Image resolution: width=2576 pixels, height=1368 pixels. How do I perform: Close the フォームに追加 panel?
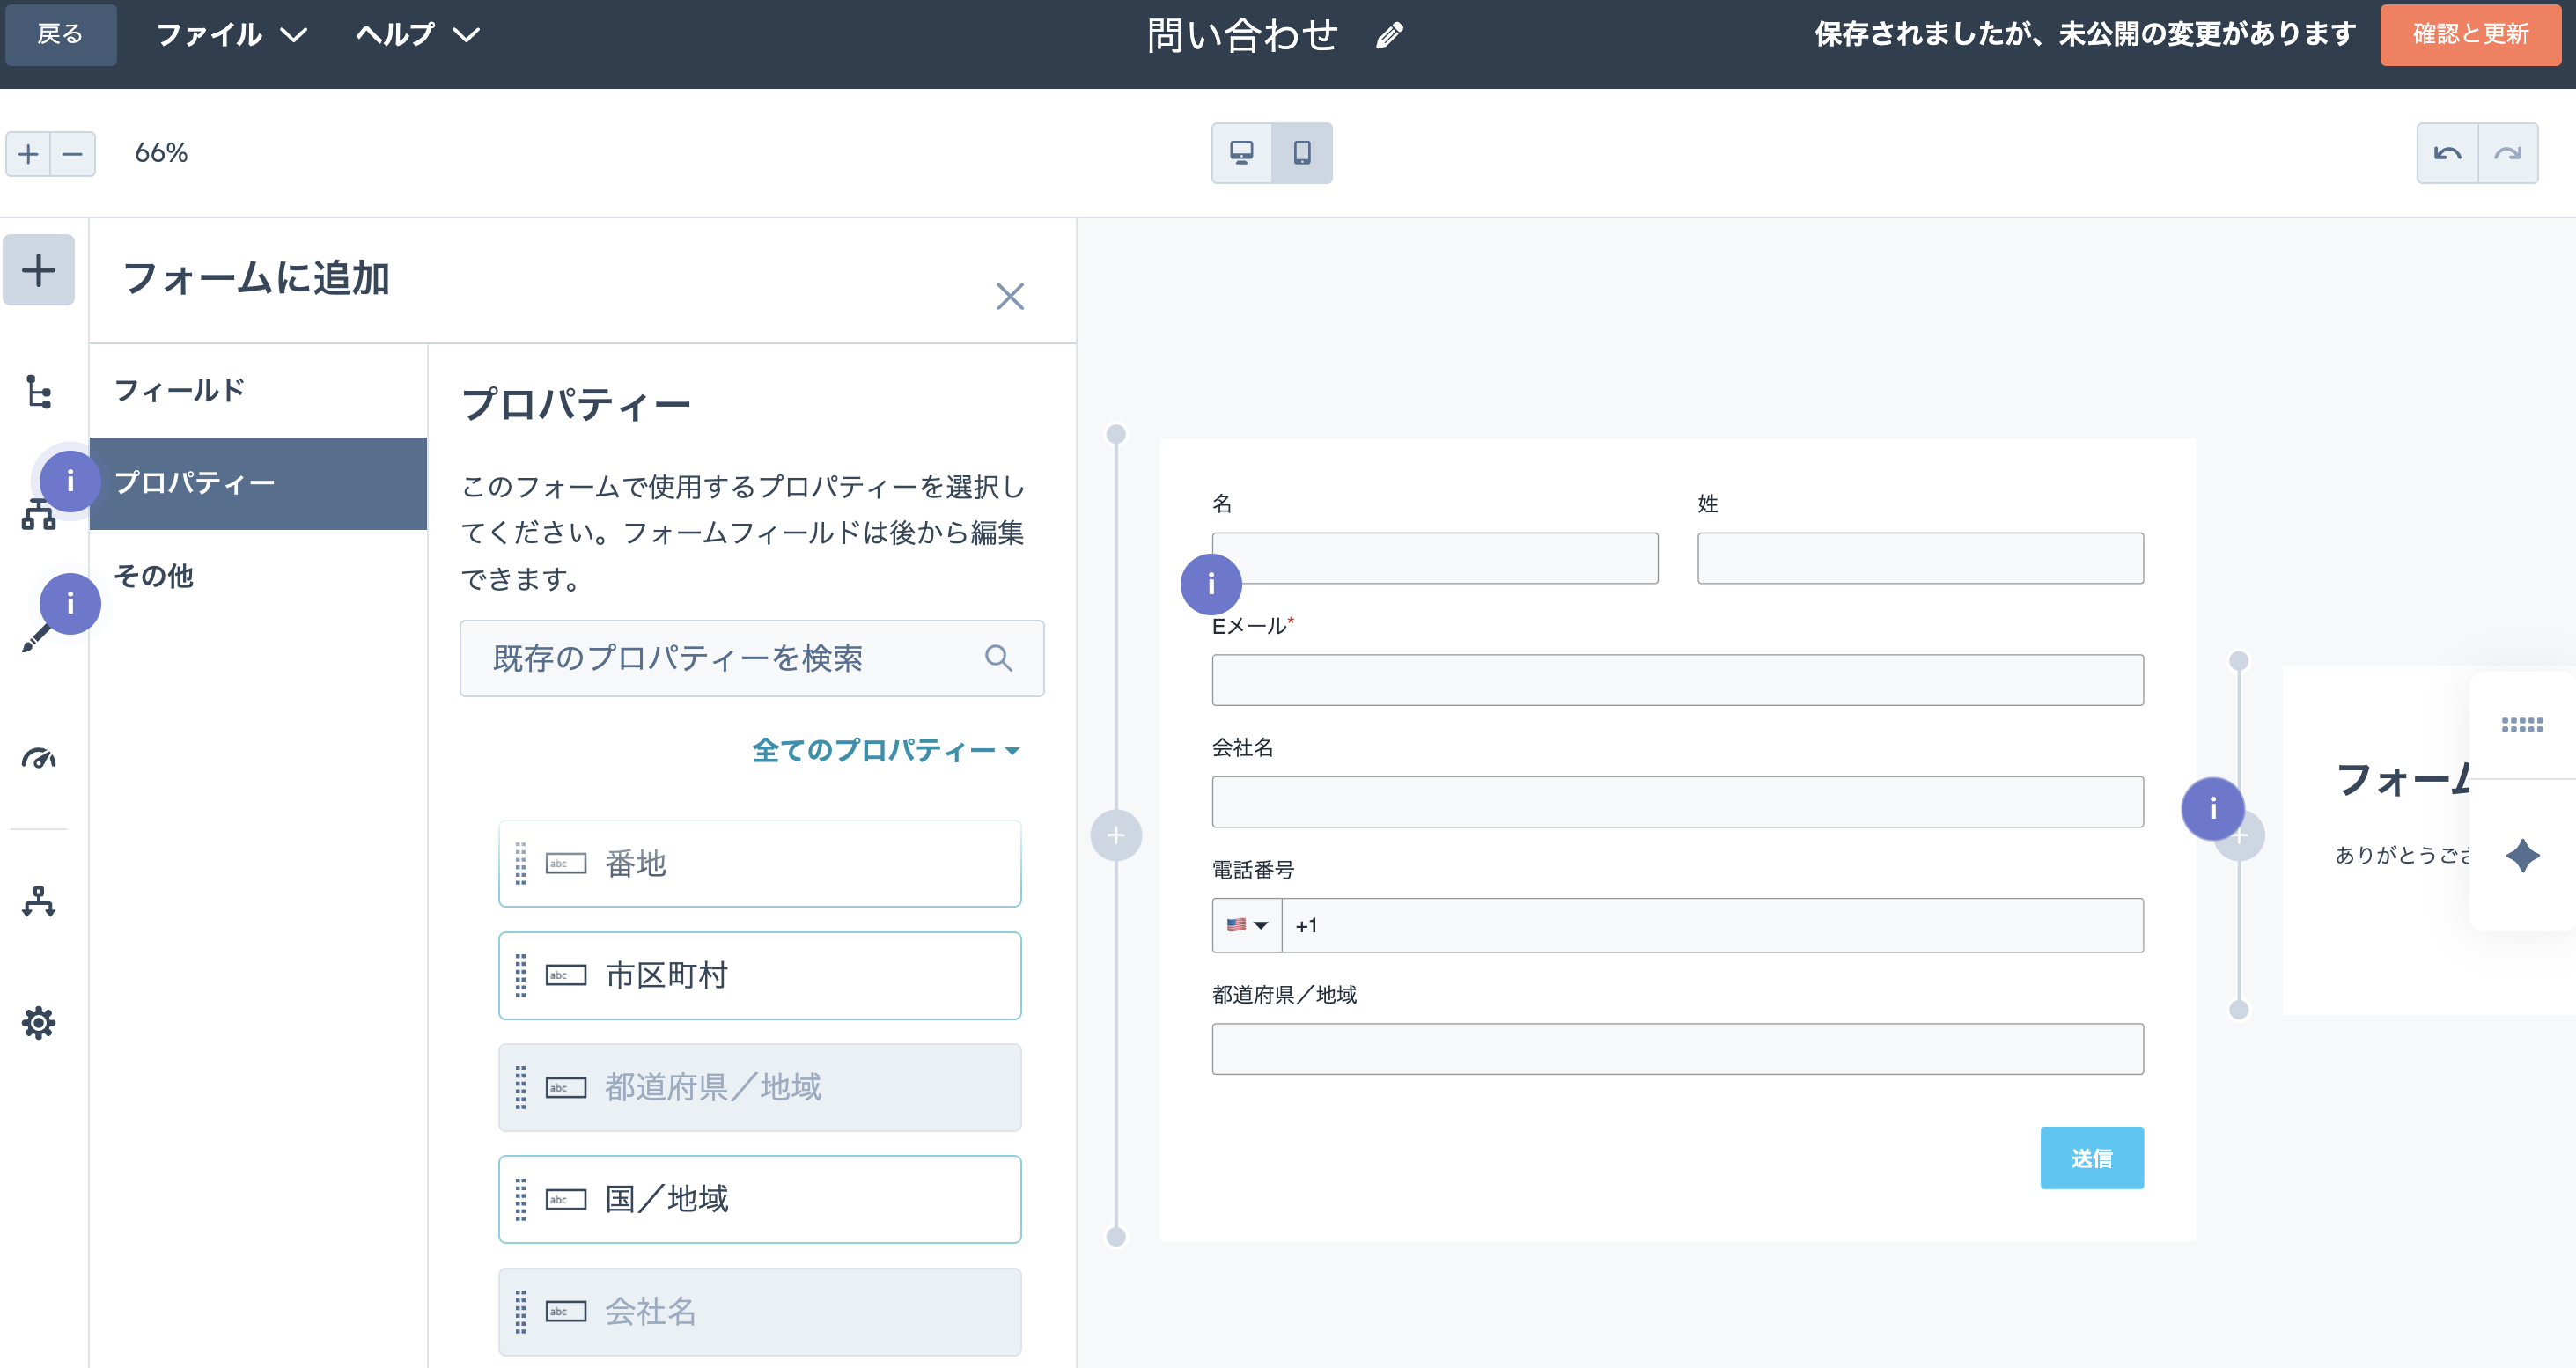tap(1009, 296)
